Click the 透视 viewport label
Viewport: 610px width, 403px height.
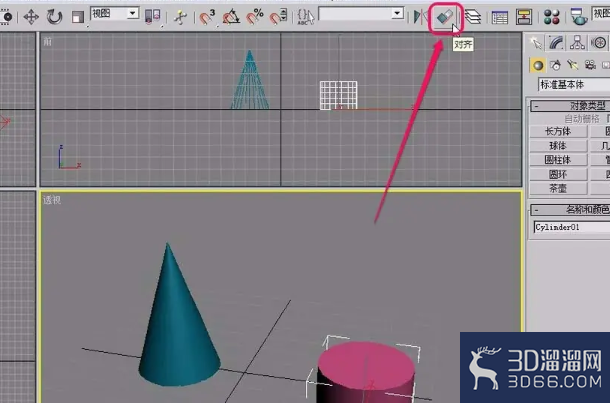point(52,200)
